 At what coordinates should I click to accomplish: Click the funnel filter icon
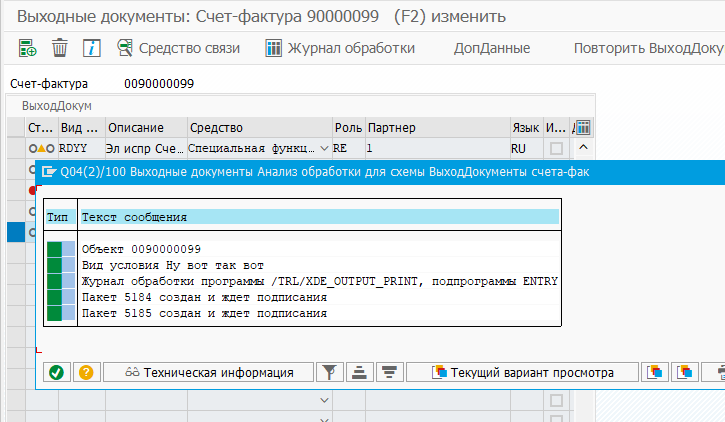(x=329, y=372)
